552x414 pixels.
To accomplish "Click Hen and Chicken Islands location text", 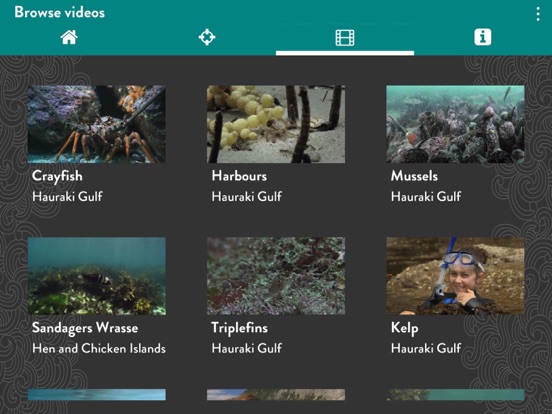I will pos(99,348).
